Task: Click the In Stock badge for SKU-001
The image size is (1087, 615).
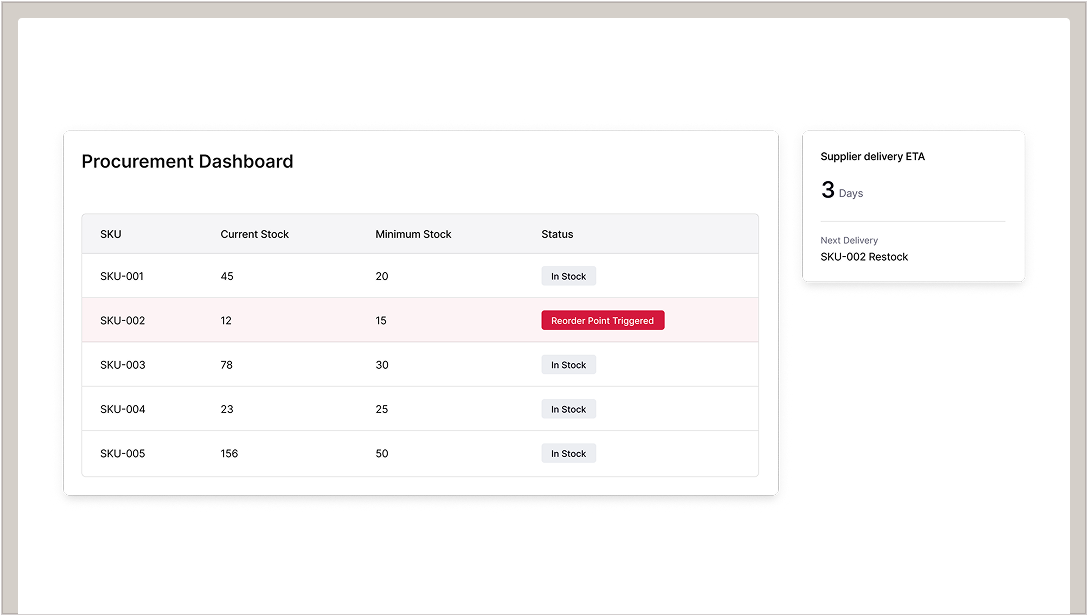Action: (x=568, y=276)
